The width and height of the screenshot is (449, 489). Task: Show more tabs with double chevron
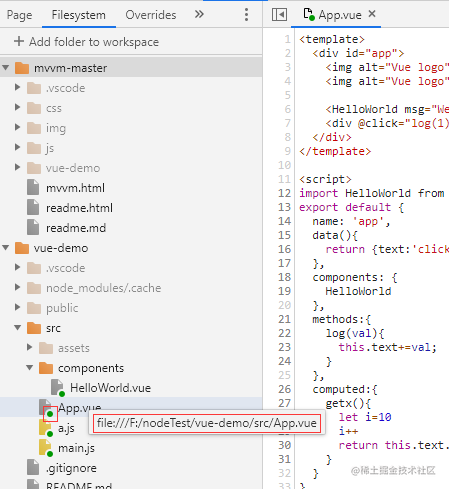[199, 14]
